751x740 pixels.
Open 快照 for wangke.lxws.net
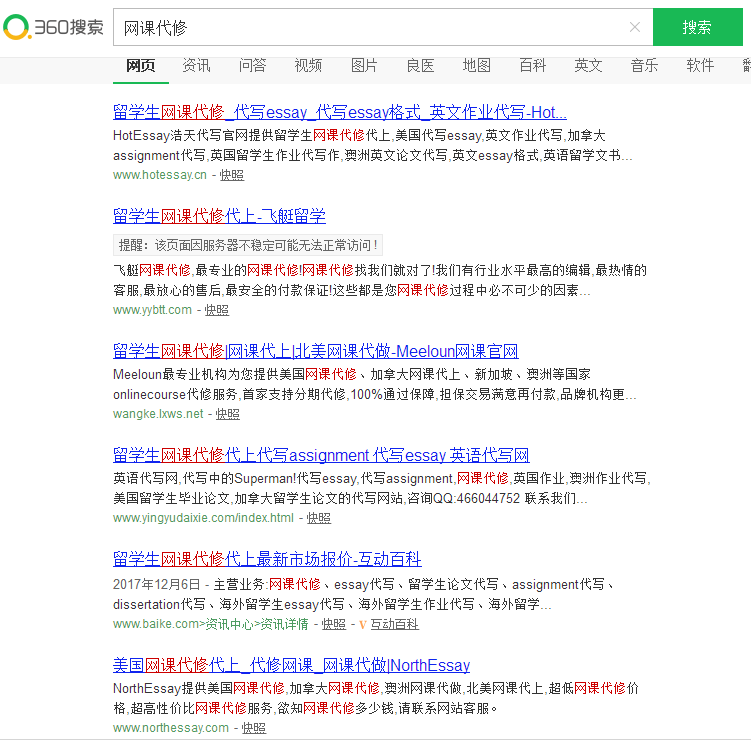click(228, 414)
